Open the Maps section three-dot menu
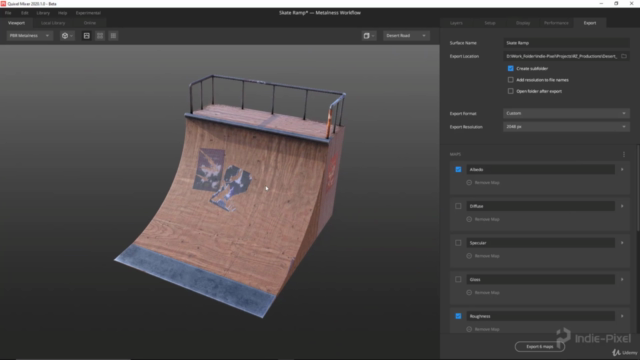 [624, 154]
